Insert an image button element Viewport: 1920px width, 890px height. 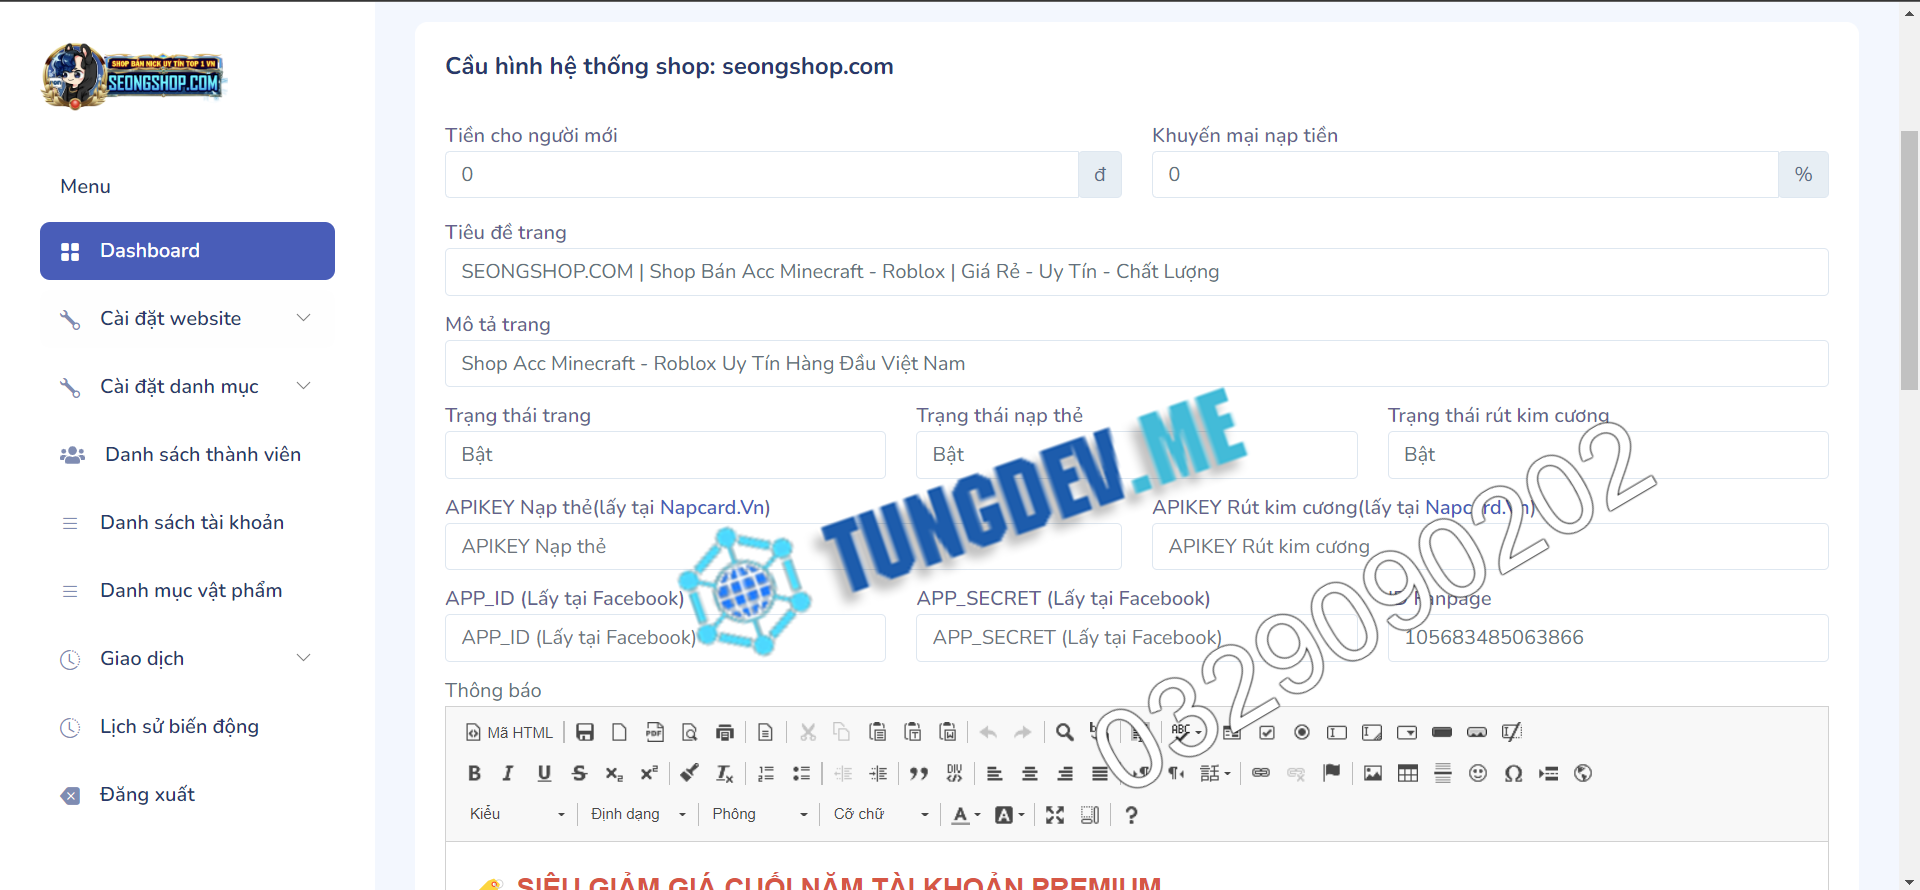click(x=1477, y=732)
